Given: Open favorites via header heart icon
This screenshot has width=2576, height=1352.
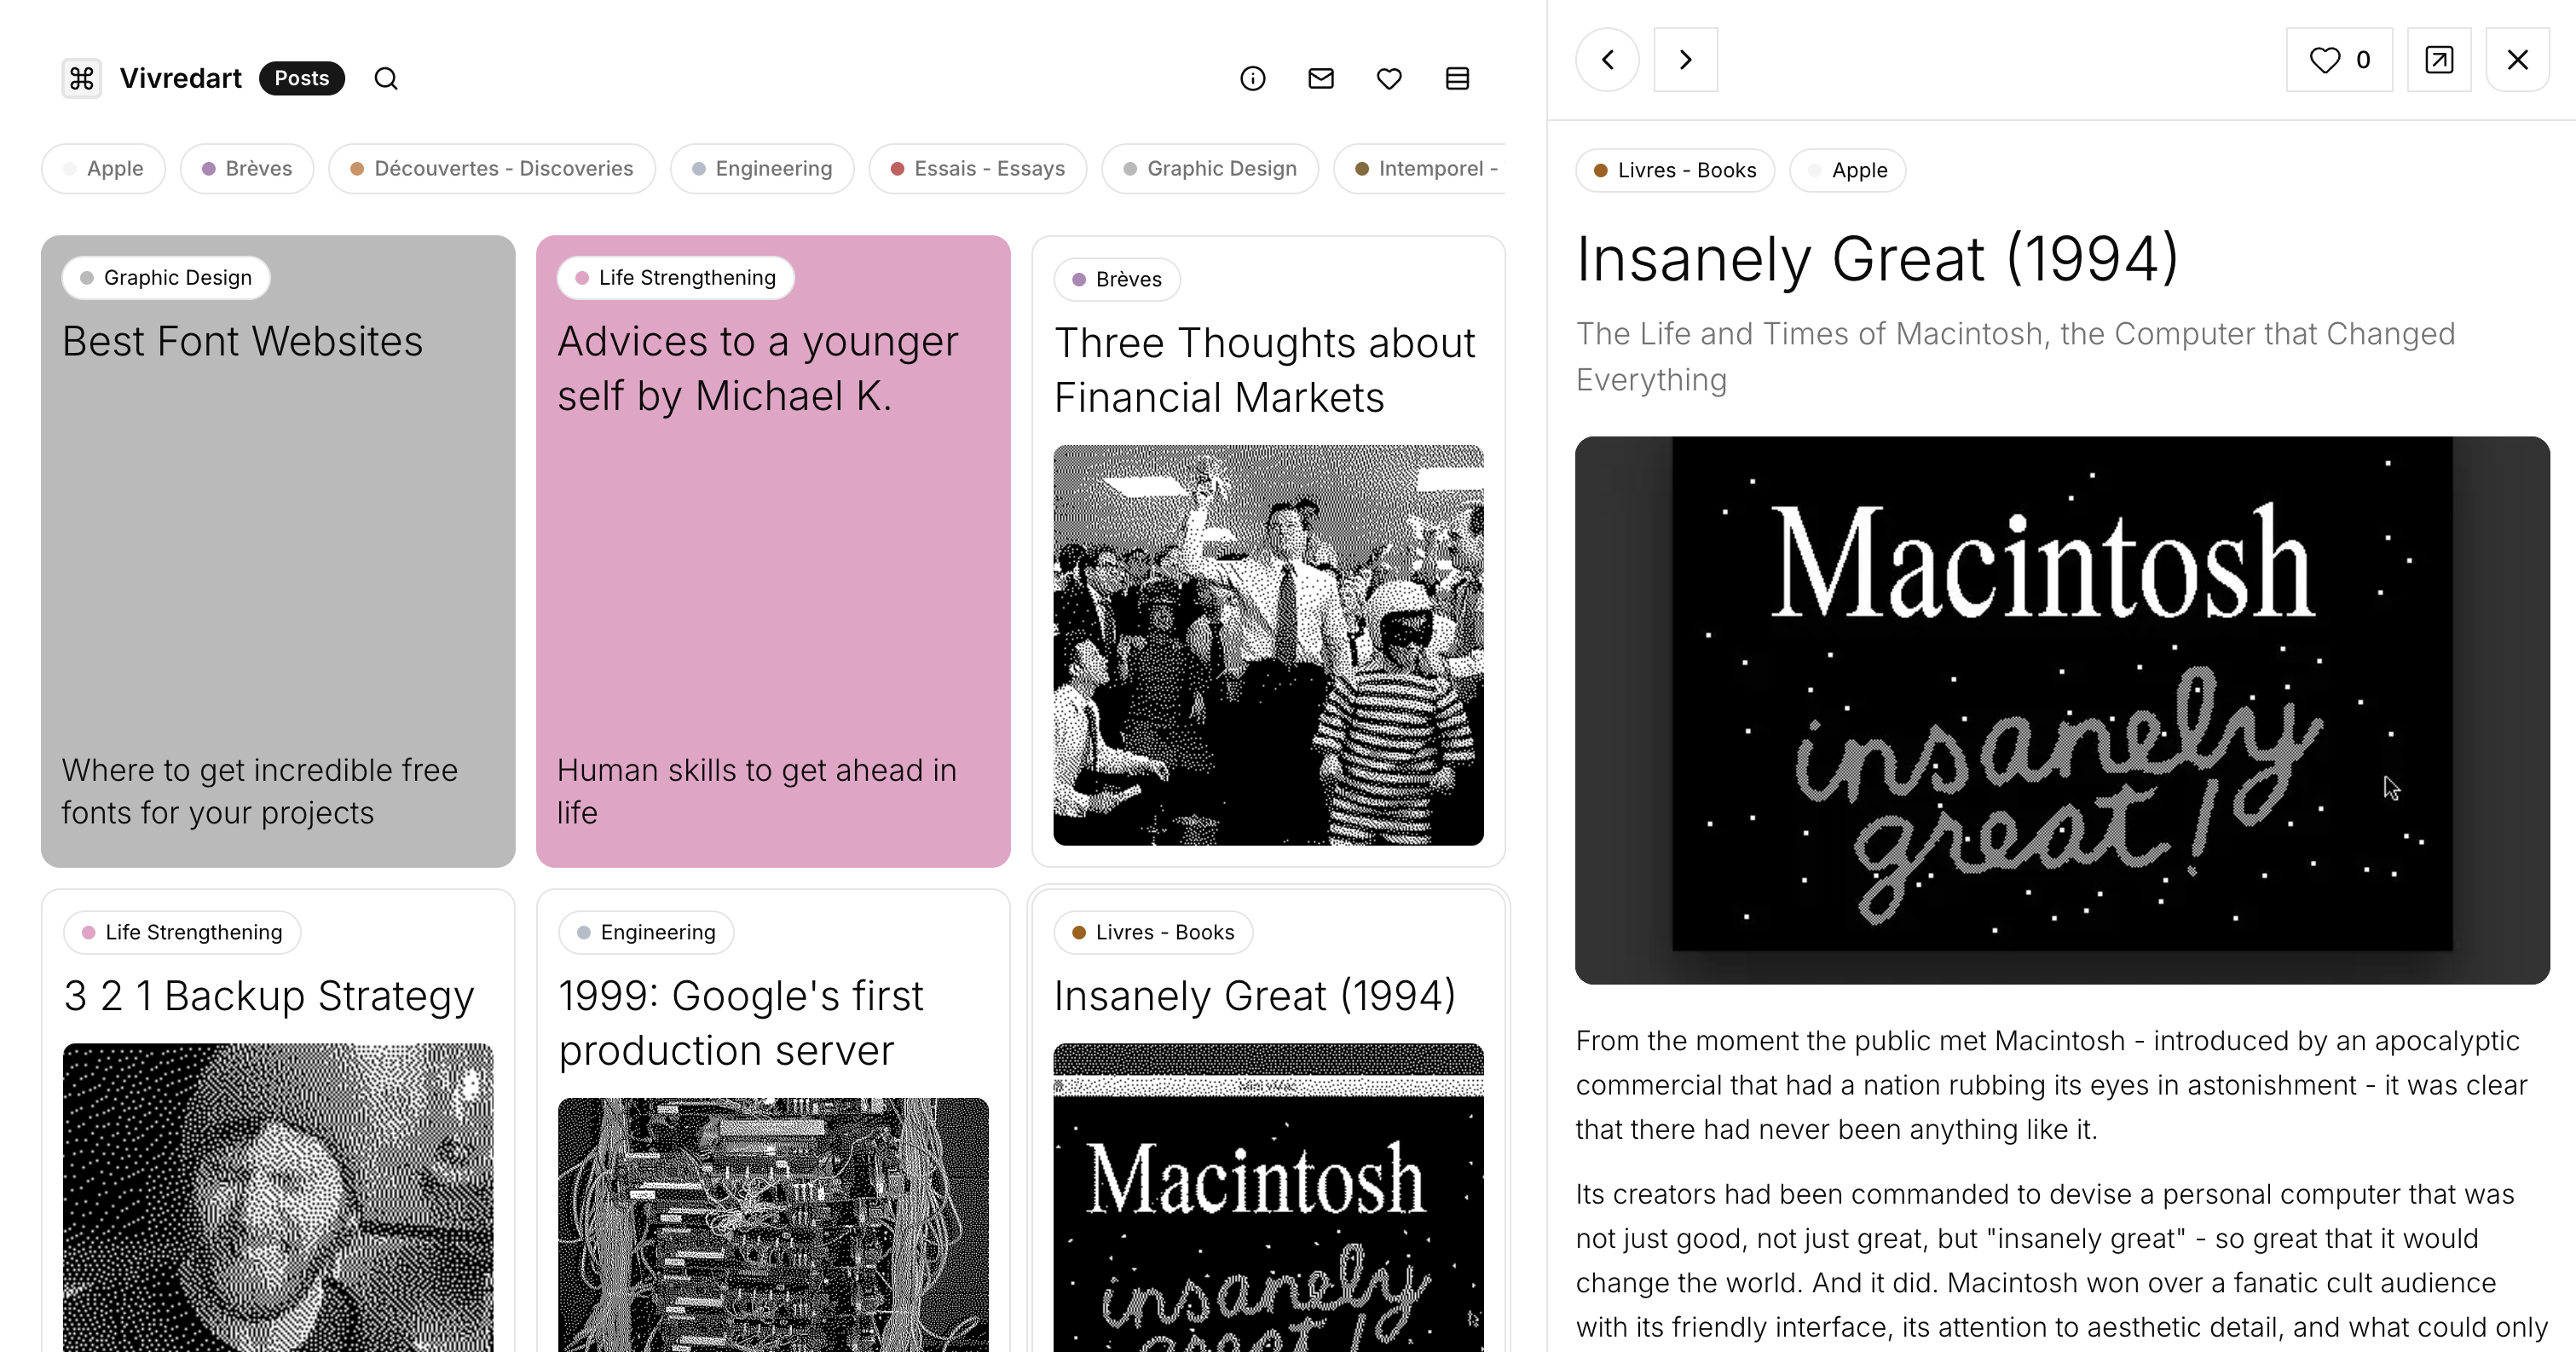Looking at the screenshot, I should [1389, 78].
